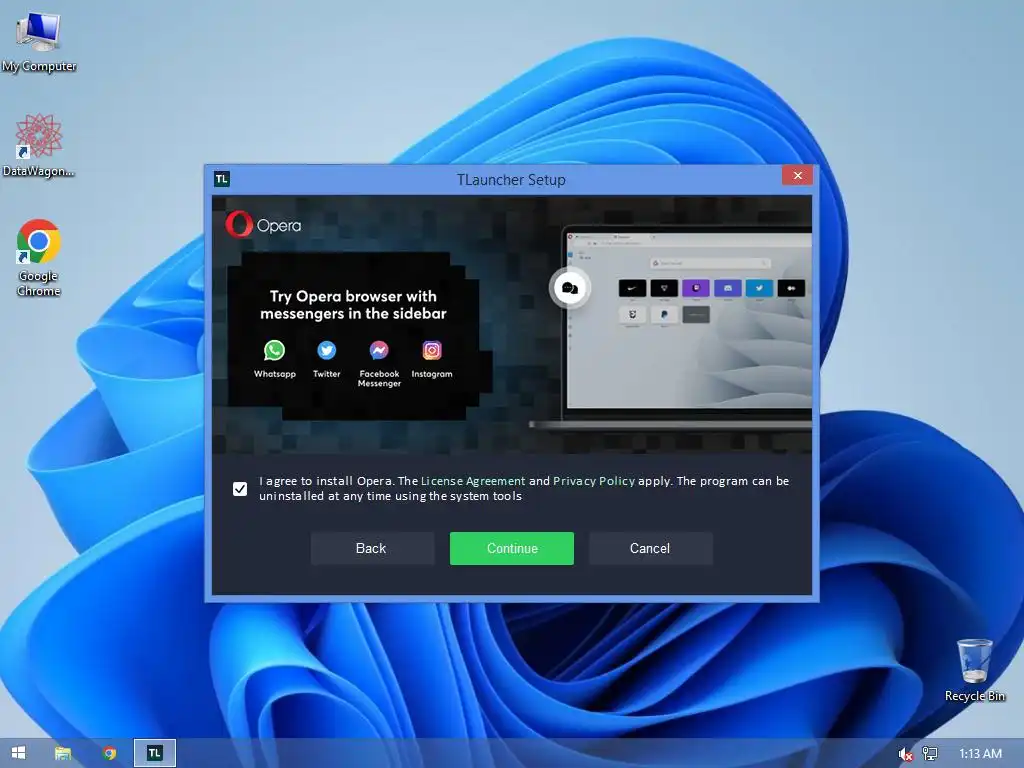Click the network tray icon
Screen dimensions: 1024x768
930,754
